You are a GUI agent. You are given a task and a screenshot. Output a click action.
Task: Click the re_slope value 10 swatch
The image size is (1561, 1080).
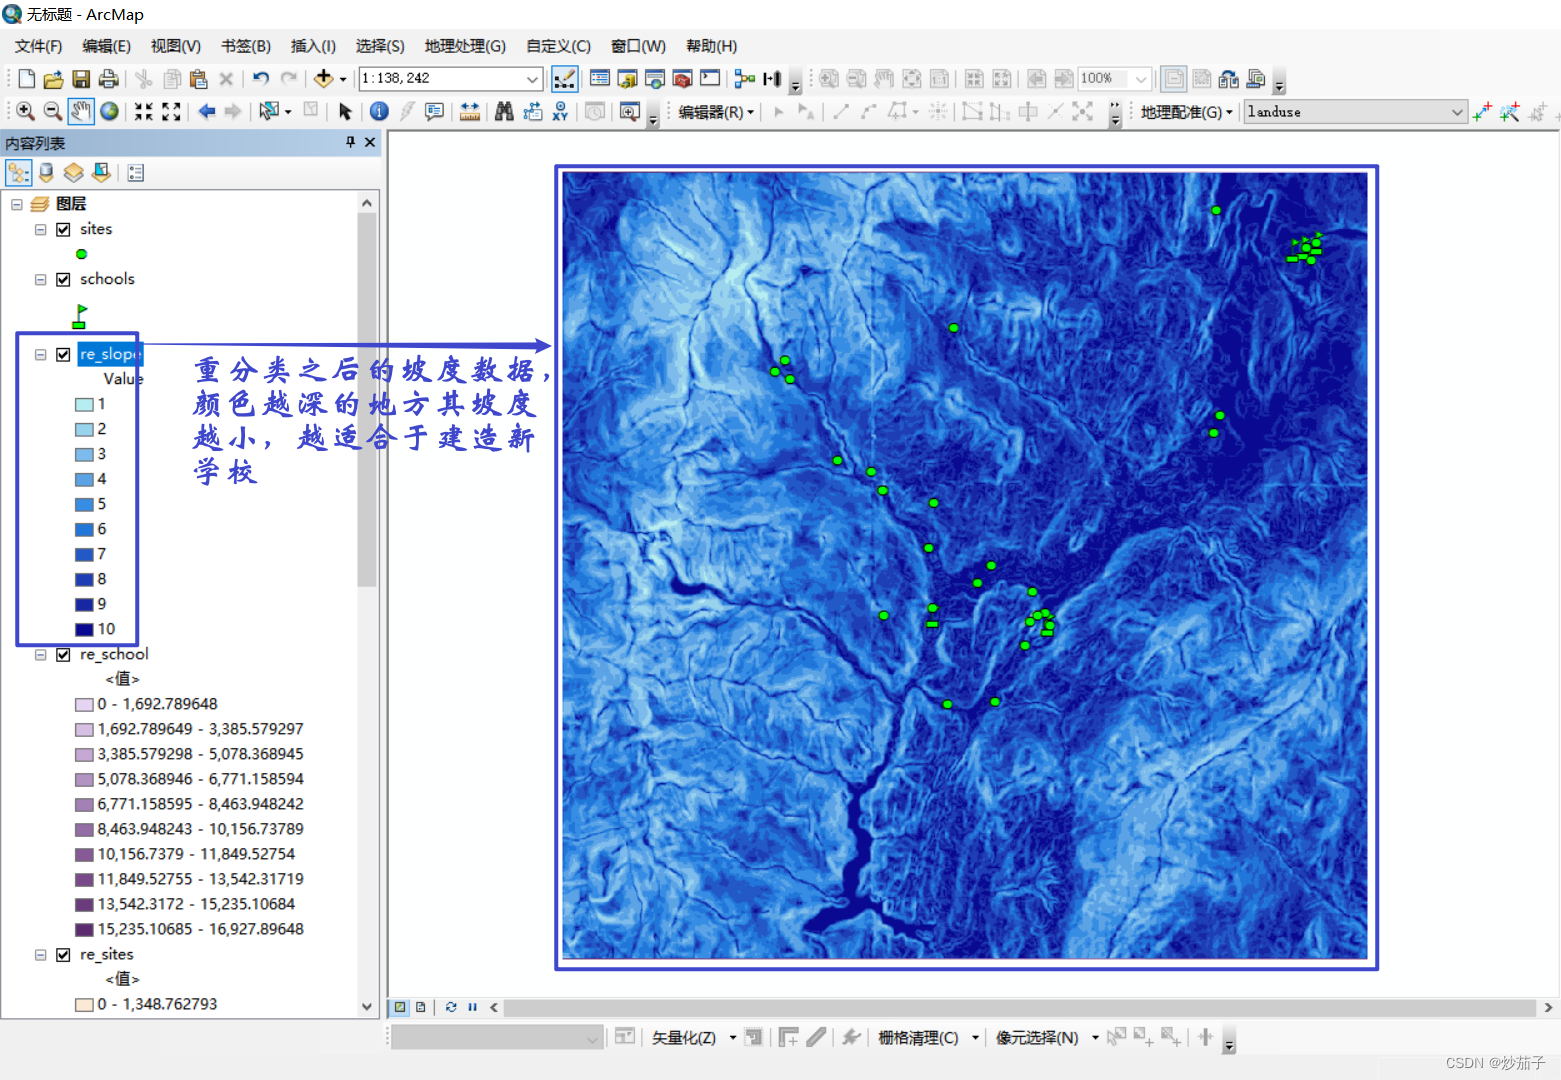84,629
